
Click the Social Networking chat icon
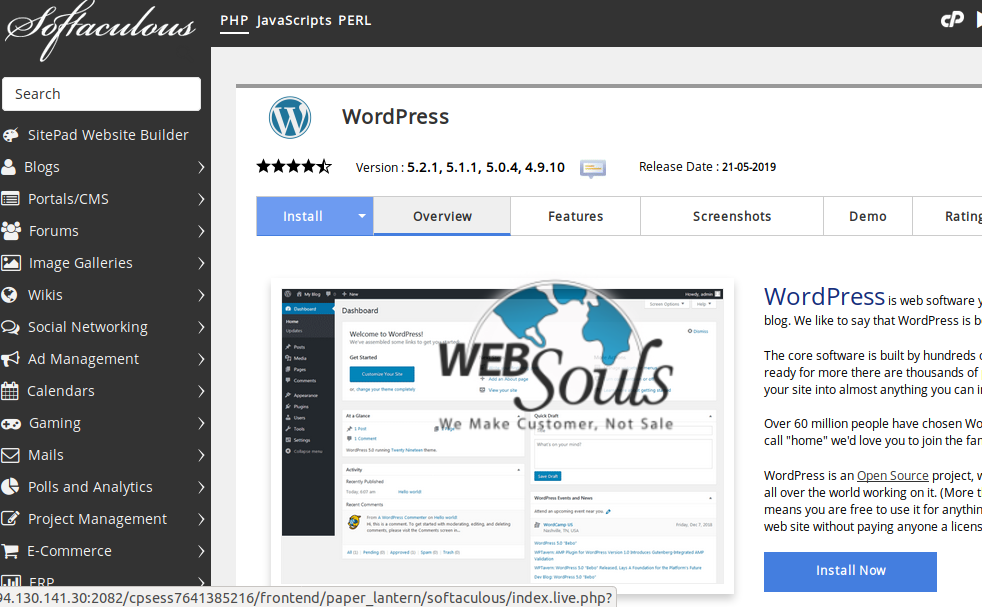[10, 327]
